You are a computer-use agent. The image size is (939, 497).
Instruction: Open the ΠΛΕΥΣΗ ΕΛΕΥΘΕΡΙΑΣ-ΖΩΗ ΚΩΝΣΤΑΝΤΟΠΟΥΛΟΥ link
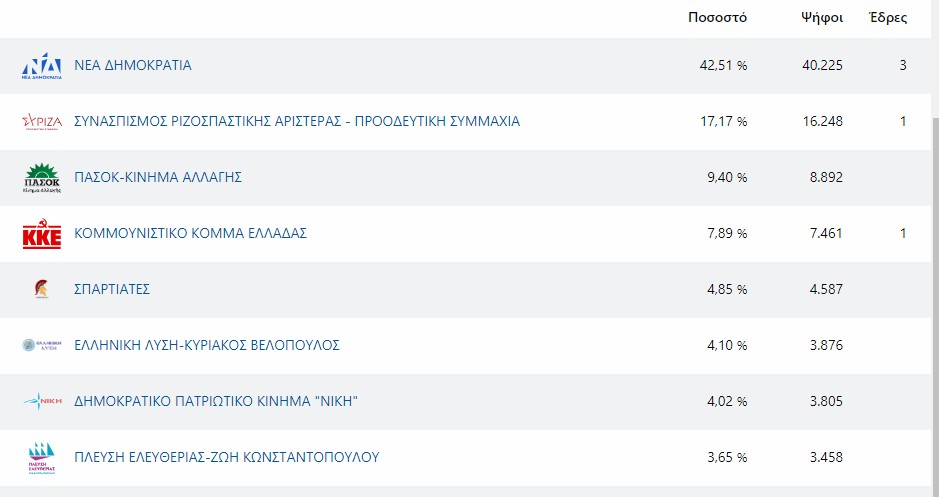[x=227, y=457]
